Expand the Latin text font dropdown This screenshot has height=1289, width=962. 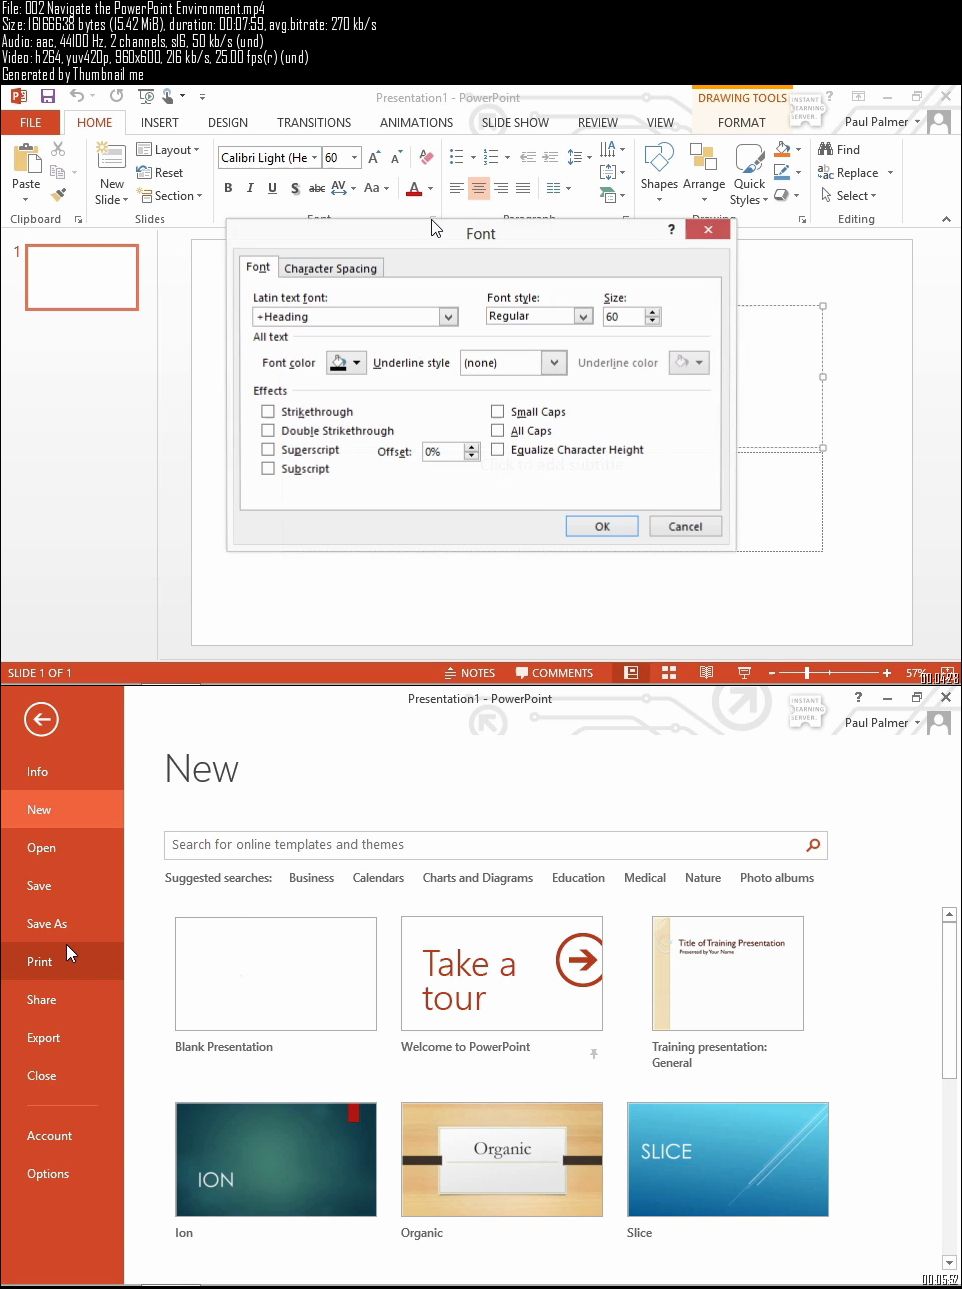point(448,317)
